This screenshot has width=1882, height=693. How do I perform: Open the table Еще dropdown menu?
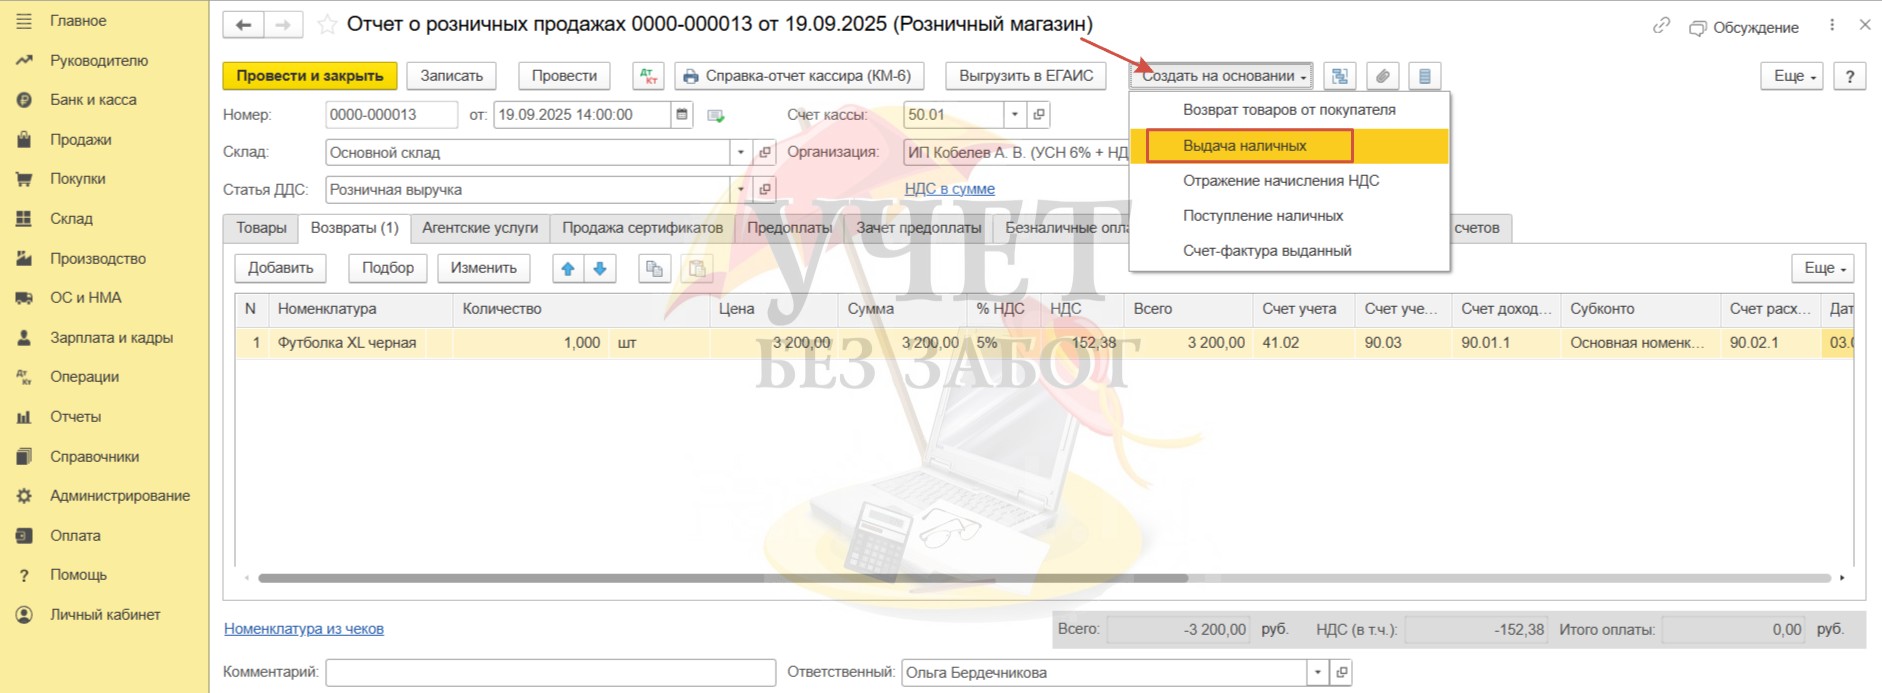pyautogui.click(x=1824, y=268)
